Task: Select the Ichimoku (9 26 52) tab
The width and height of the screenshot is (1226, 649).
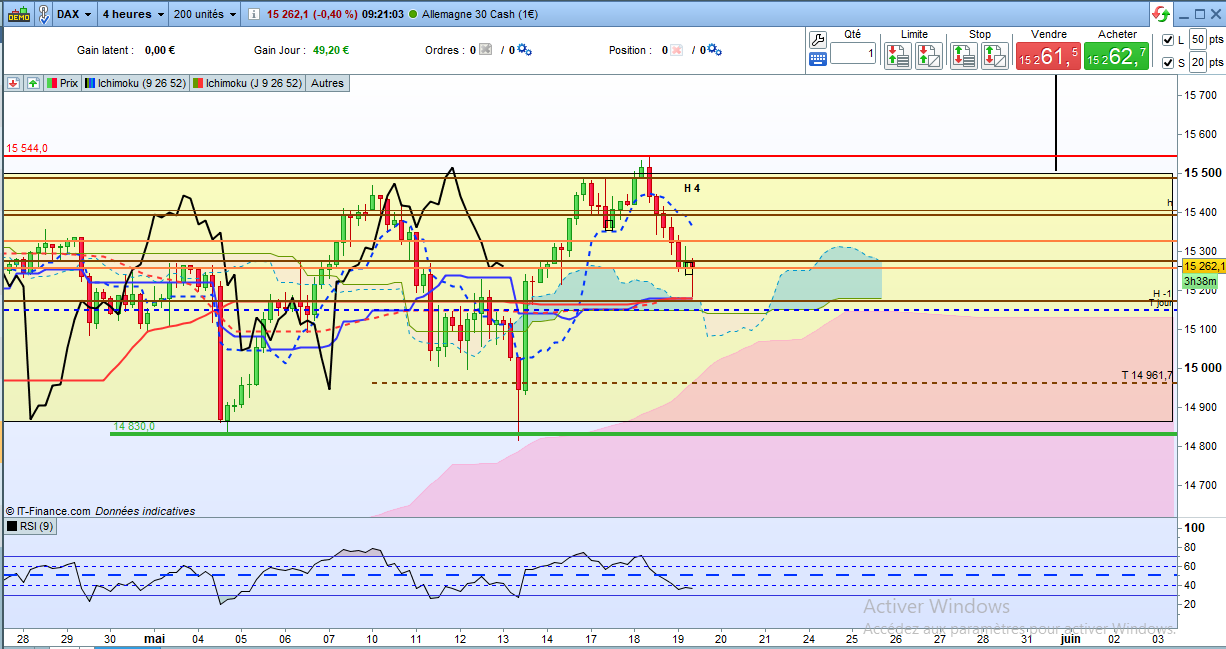Action: (x=136, y=83)
